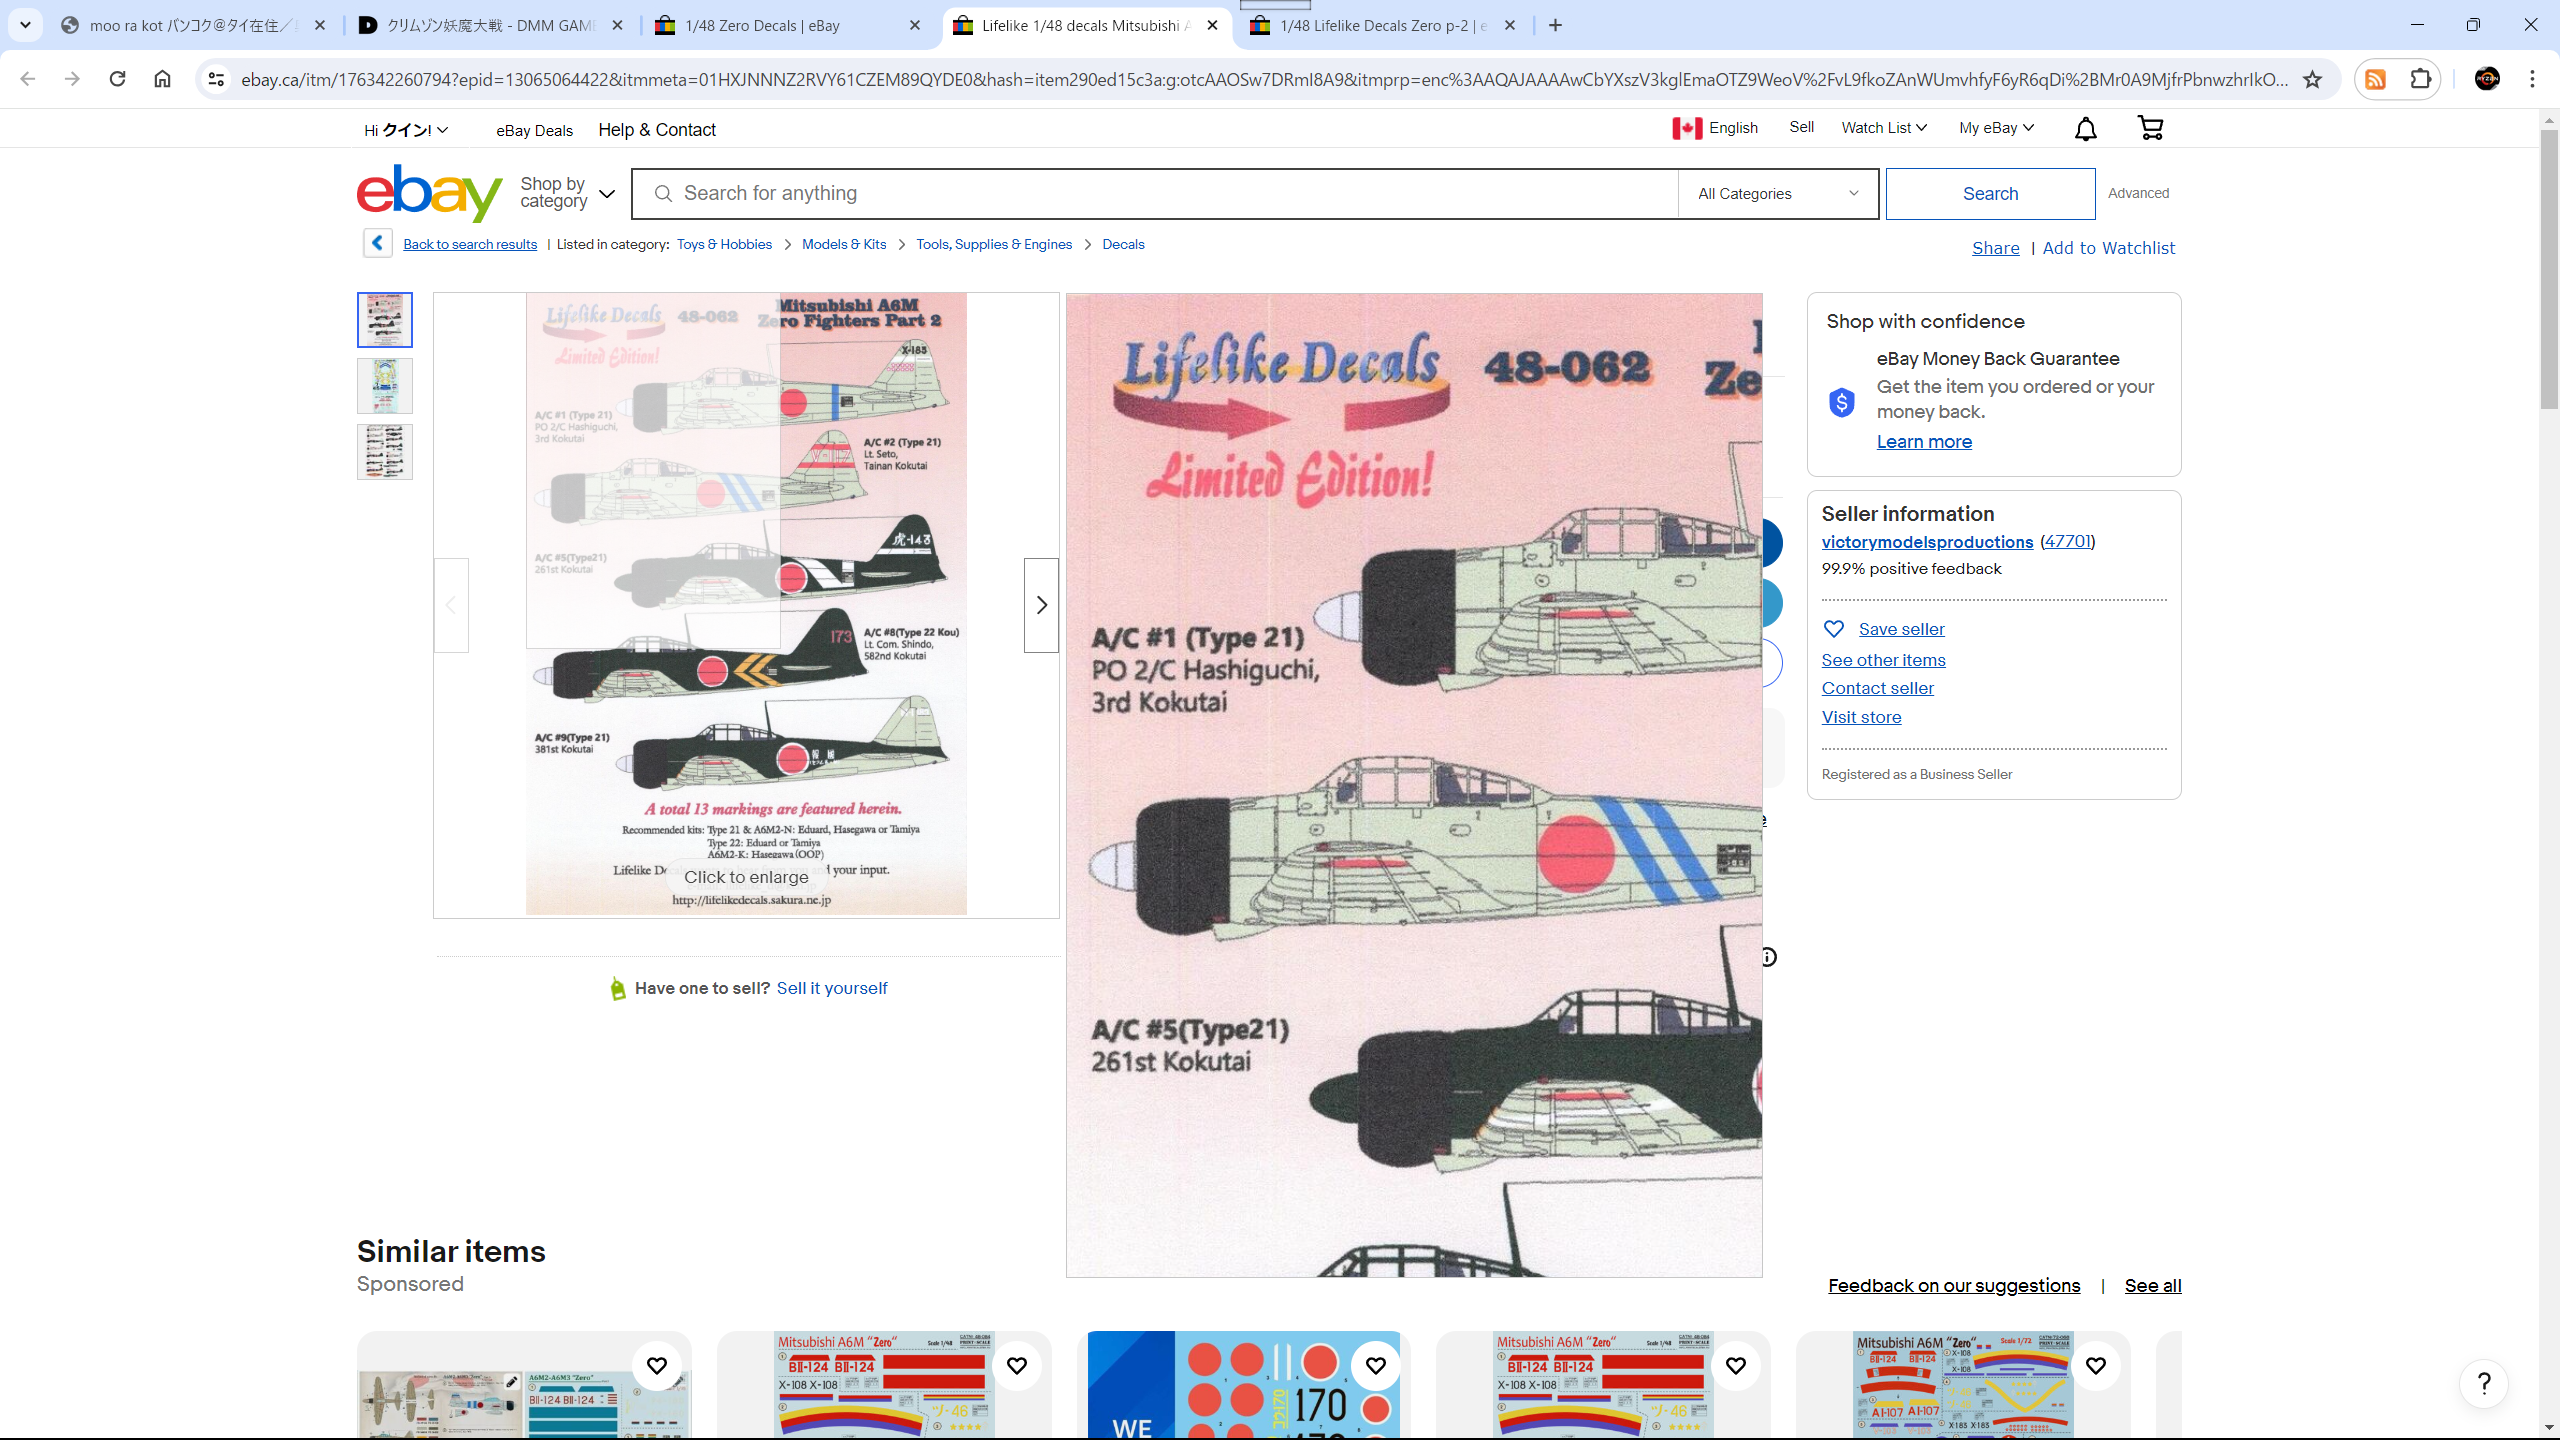Image resolution: width=2560 pixels, height=1440 pixels.
Task: Close the DMM GAMES tab
Action: [617, 25]
